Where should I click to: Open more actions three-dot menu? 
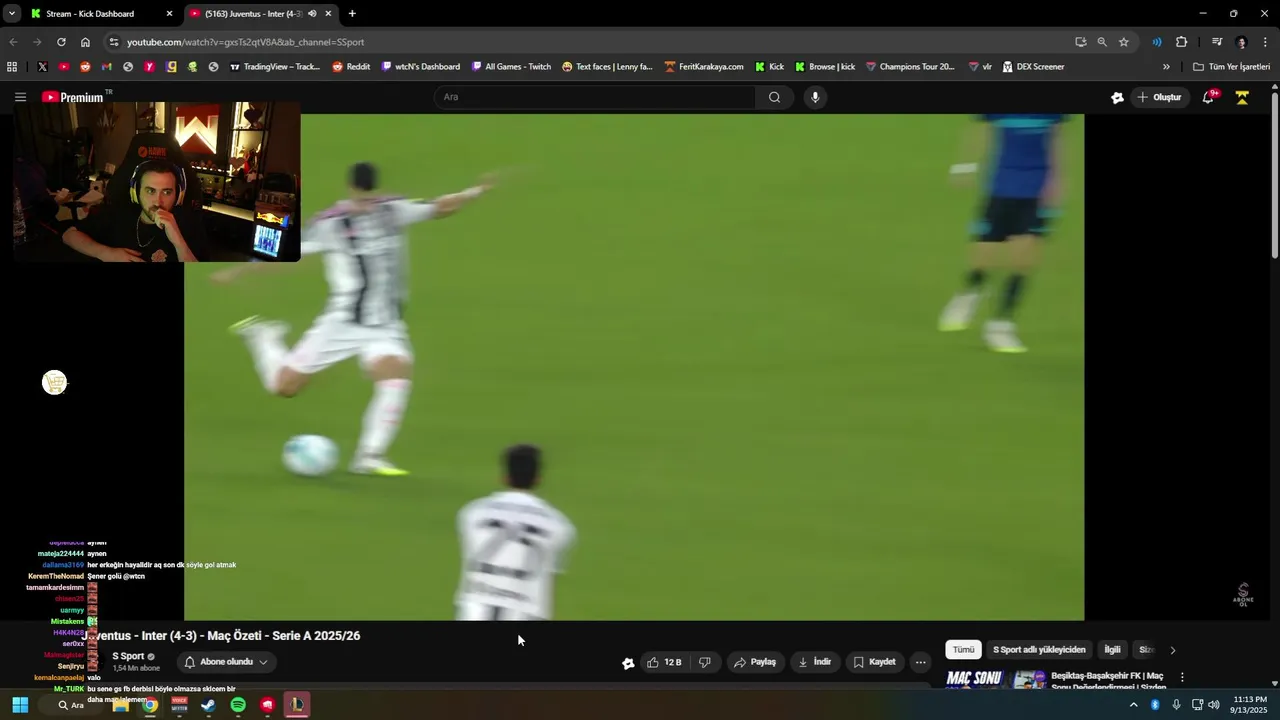(x=921, y=662)
